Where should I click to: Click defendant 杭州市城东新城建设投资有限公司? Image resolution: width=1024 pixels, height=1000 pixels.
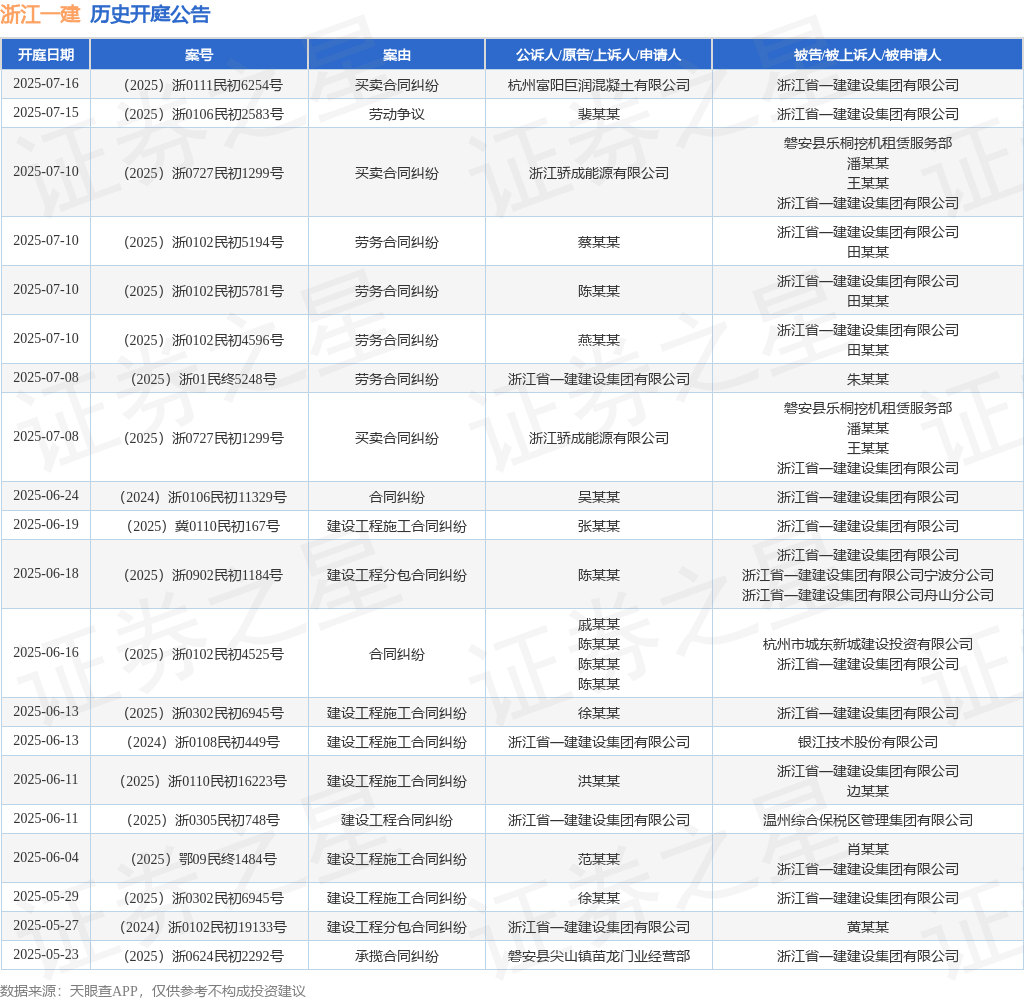(x=868, y=644)
